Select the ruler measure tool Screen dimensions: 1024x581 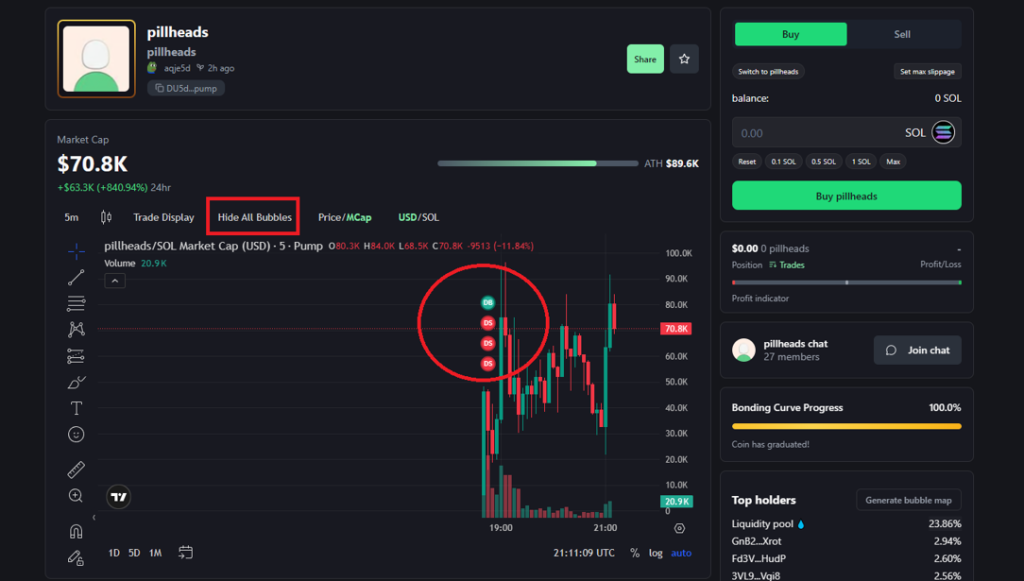coord(76,469)
